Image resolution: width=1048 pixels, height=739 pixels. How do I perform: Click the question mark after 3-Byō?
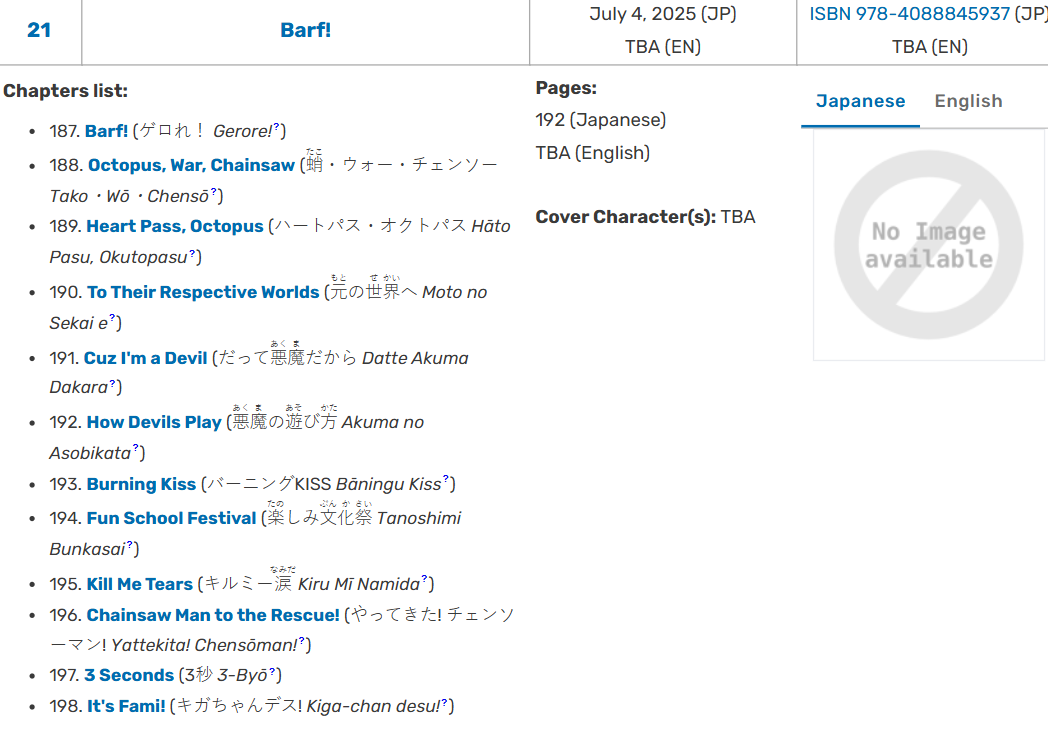click(x=272, y=671)
